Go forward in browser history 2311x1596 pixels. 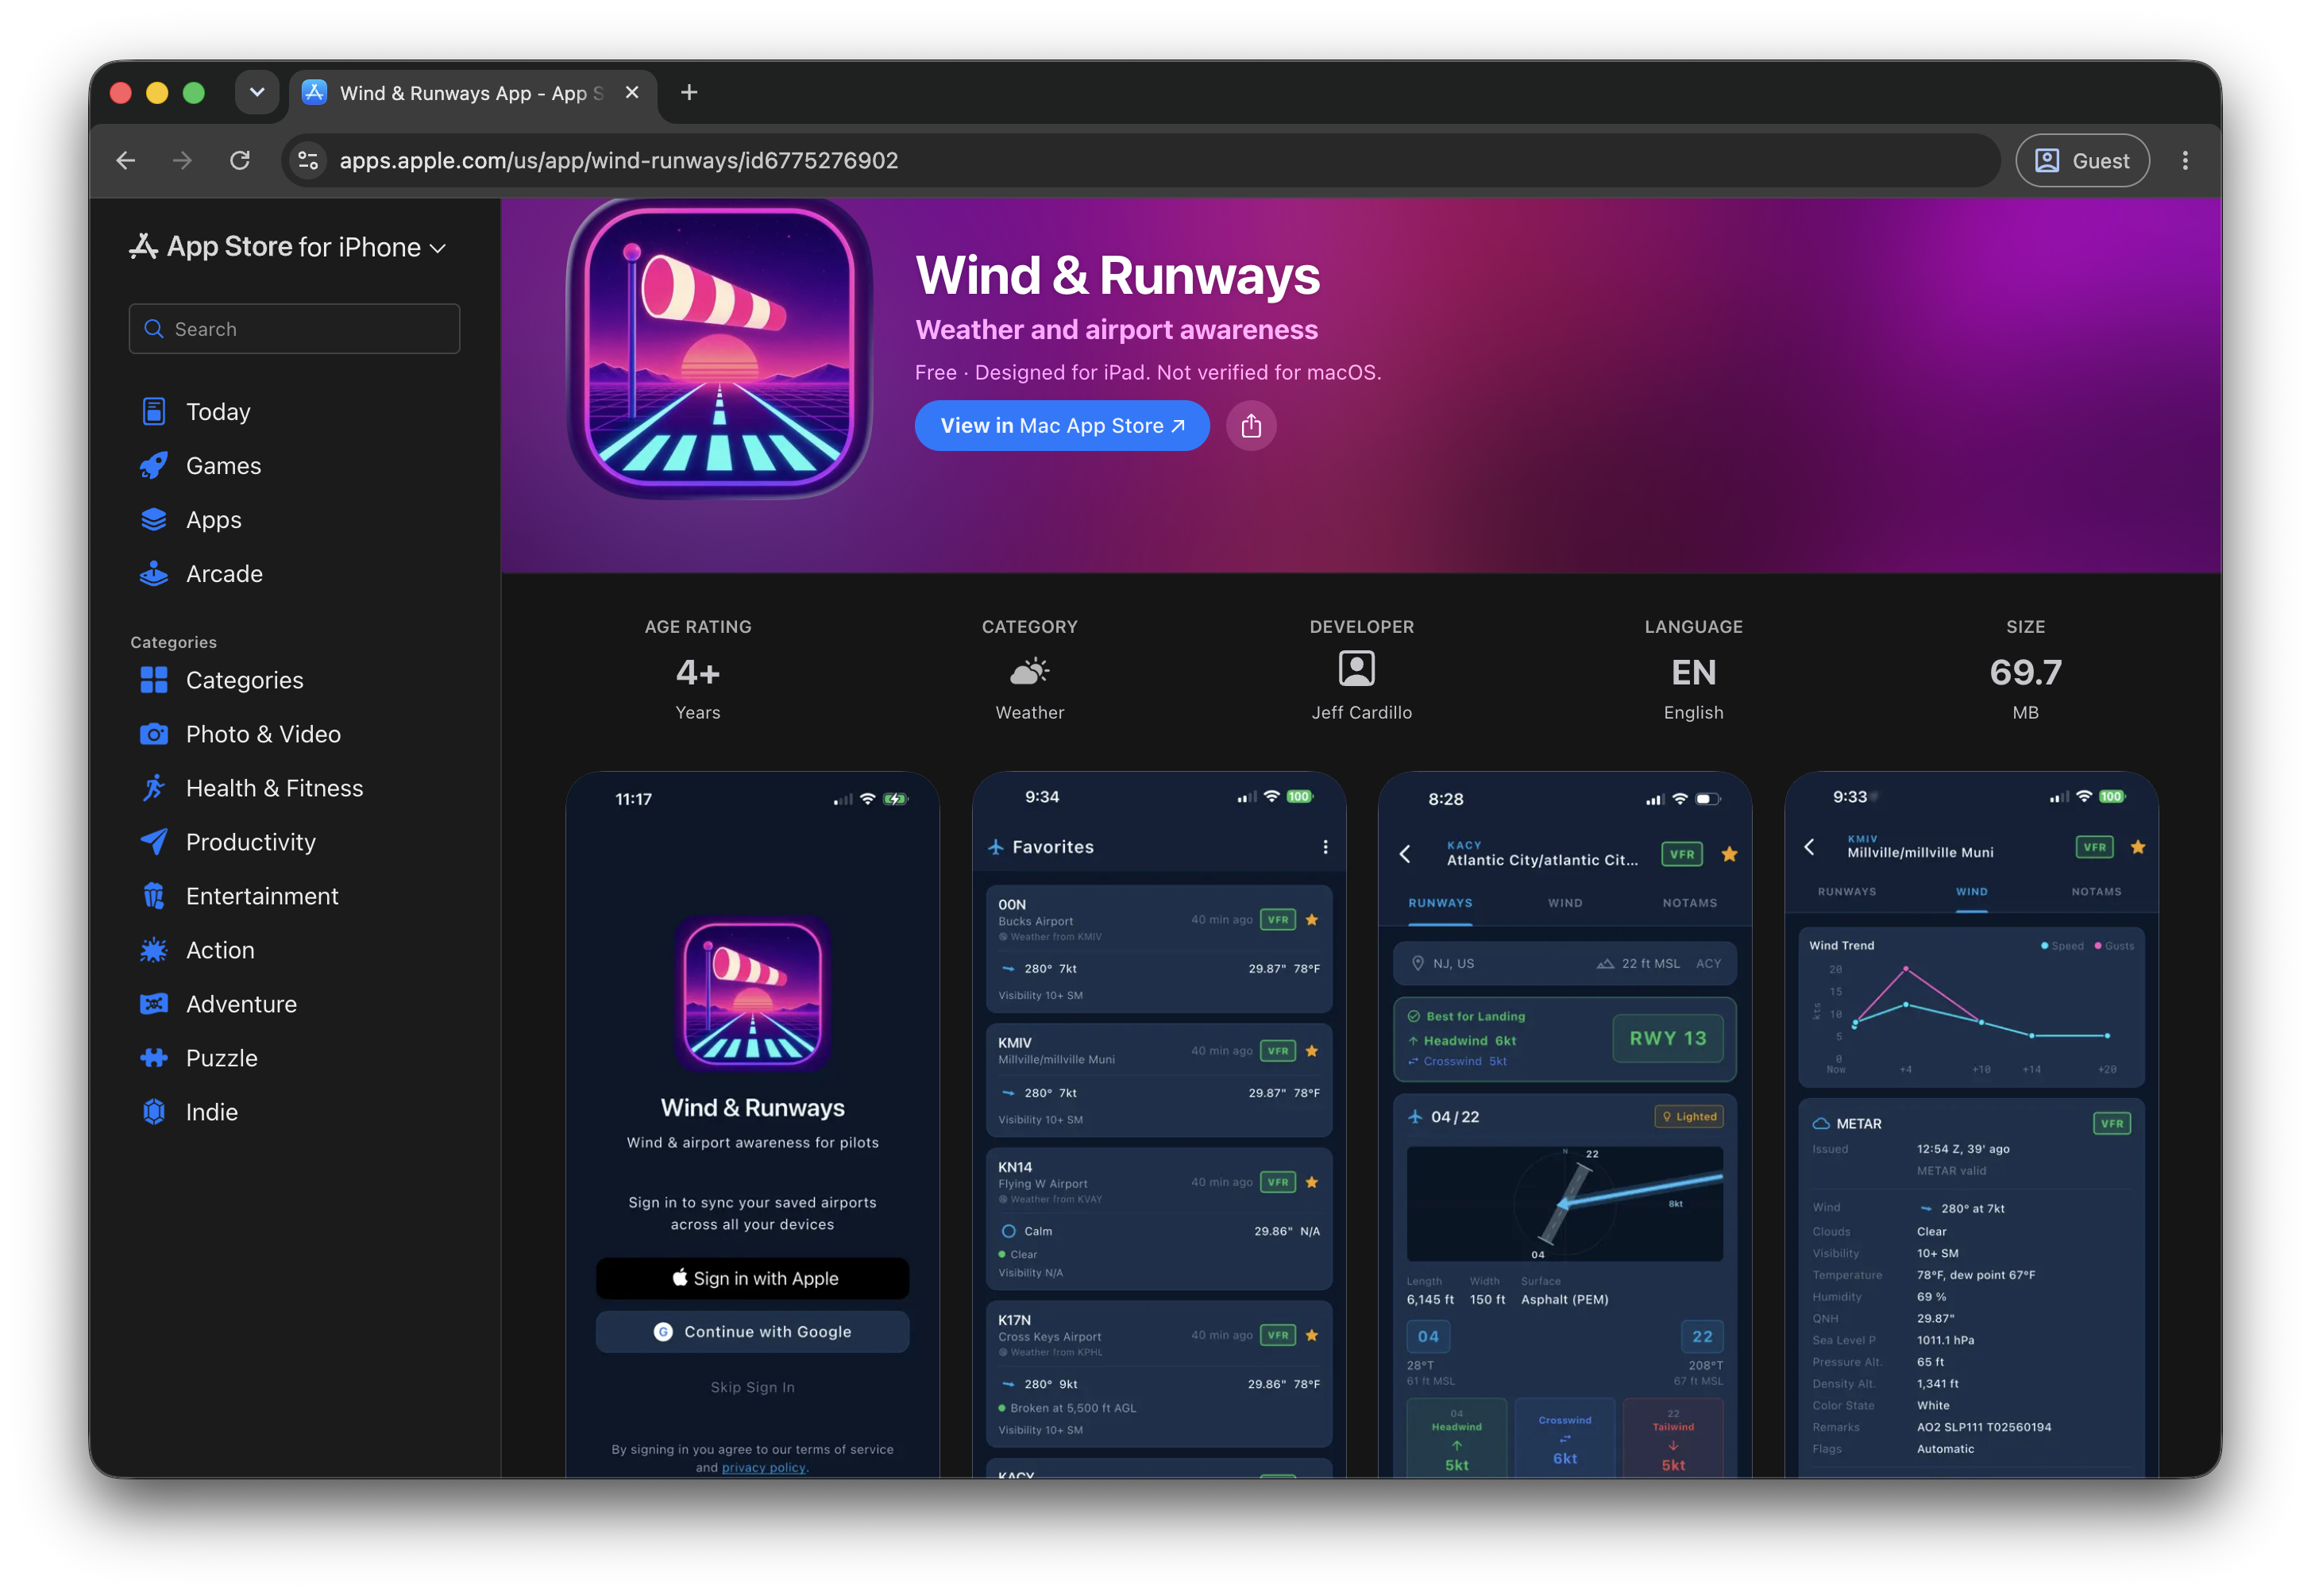tap(182, 160)
